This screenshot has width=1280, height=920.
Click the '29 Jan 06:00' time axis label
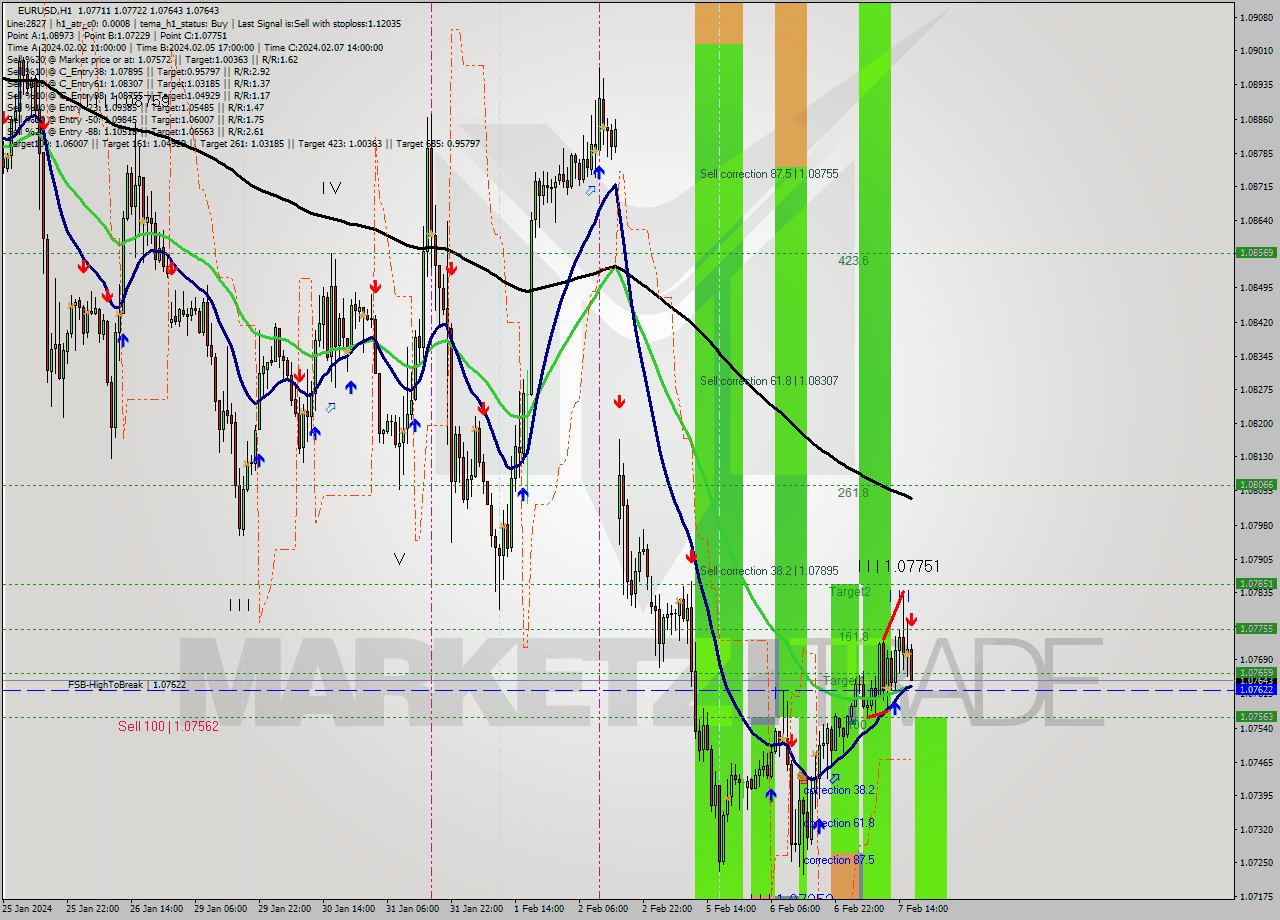pos(221,909)
